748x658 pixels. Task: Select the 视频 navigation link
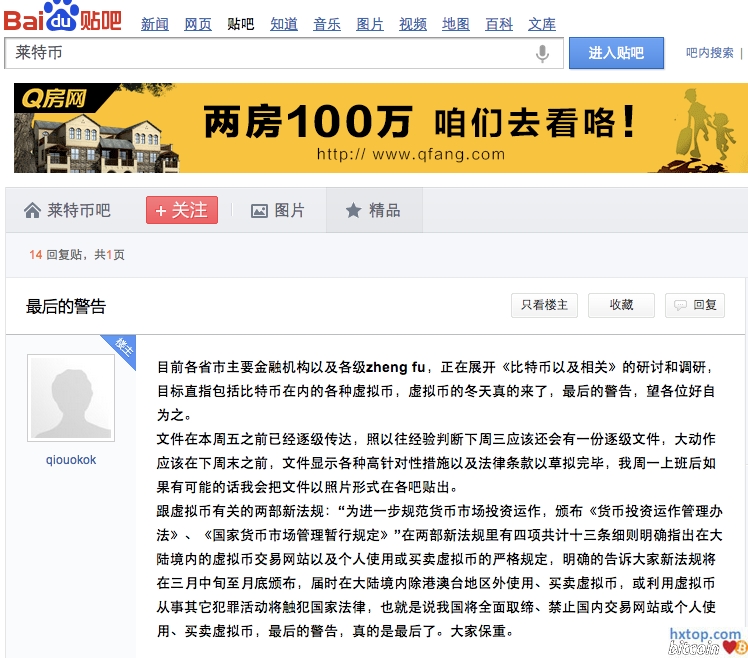(413, 24)
